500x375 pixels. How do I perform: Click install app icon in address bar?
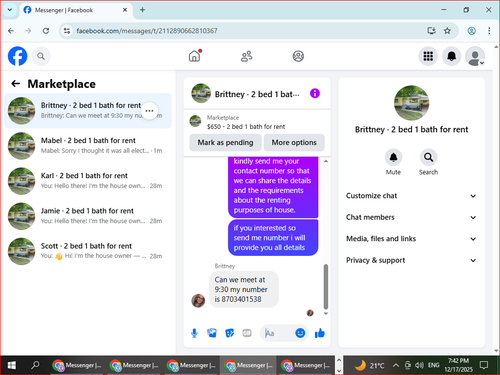[x=431, y=31]
